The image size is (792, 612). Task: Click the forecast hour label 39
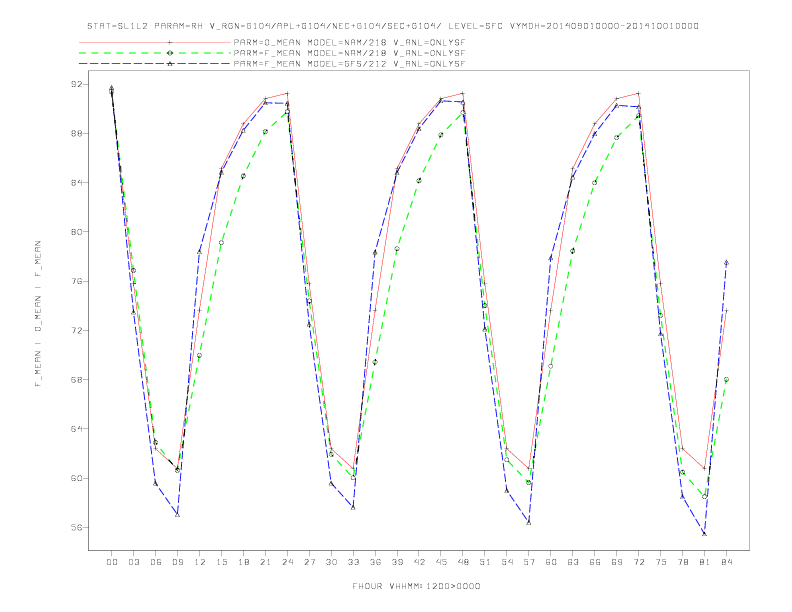pos(398,562)
